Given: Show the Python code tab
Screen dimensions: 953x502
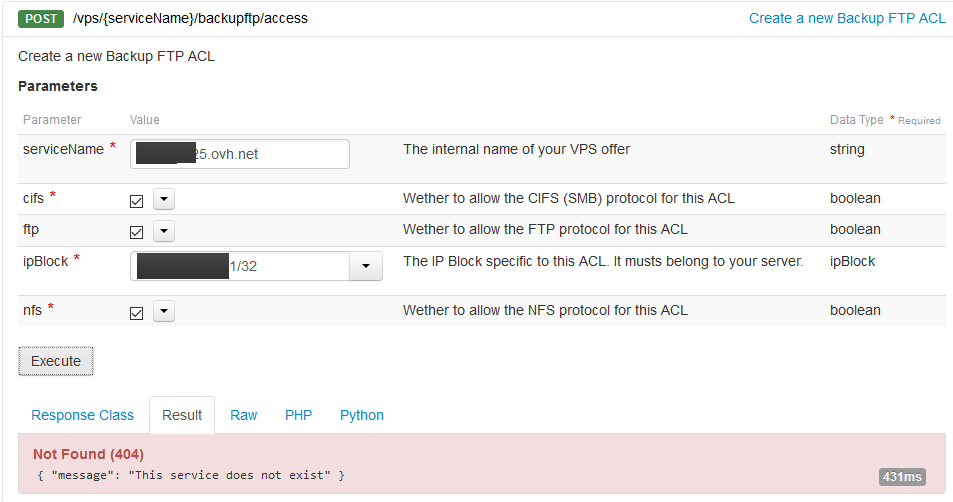Looking at the screenshot, I should 362,415.
